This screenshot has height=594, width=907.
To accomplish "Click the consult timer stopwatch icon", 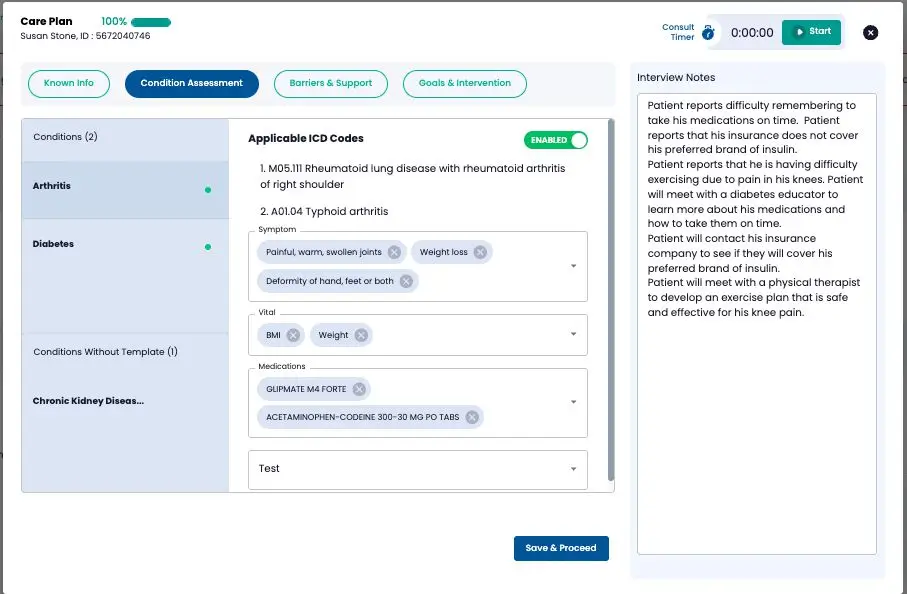I will (x=708, y=32).
